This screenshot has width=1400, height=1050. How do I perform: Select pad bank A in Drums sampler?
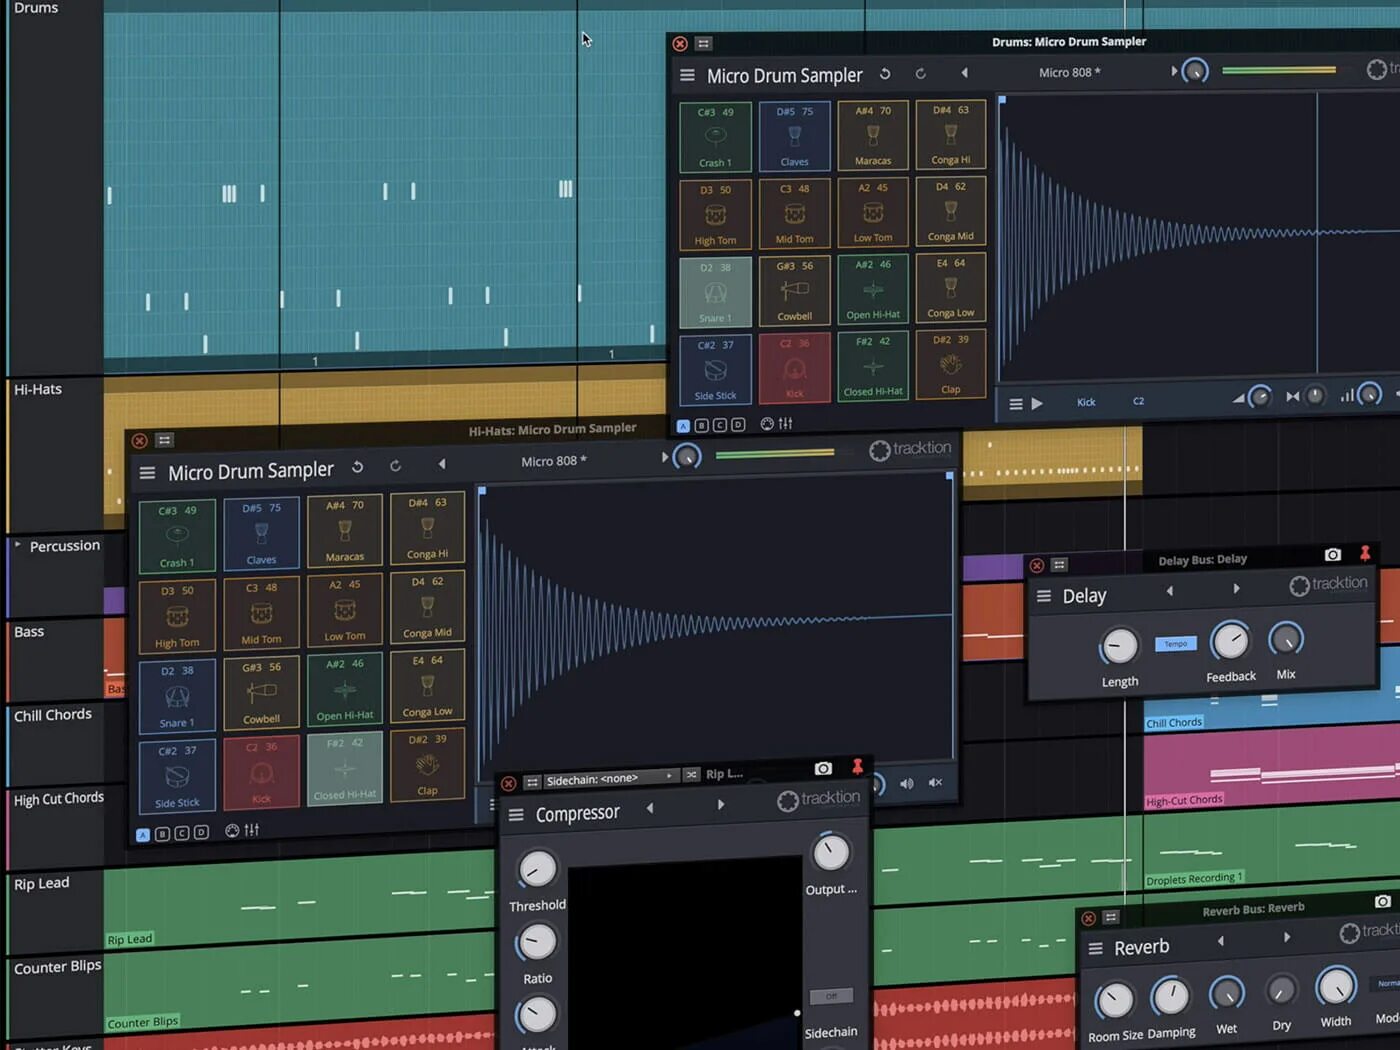[x=683, y=426]
